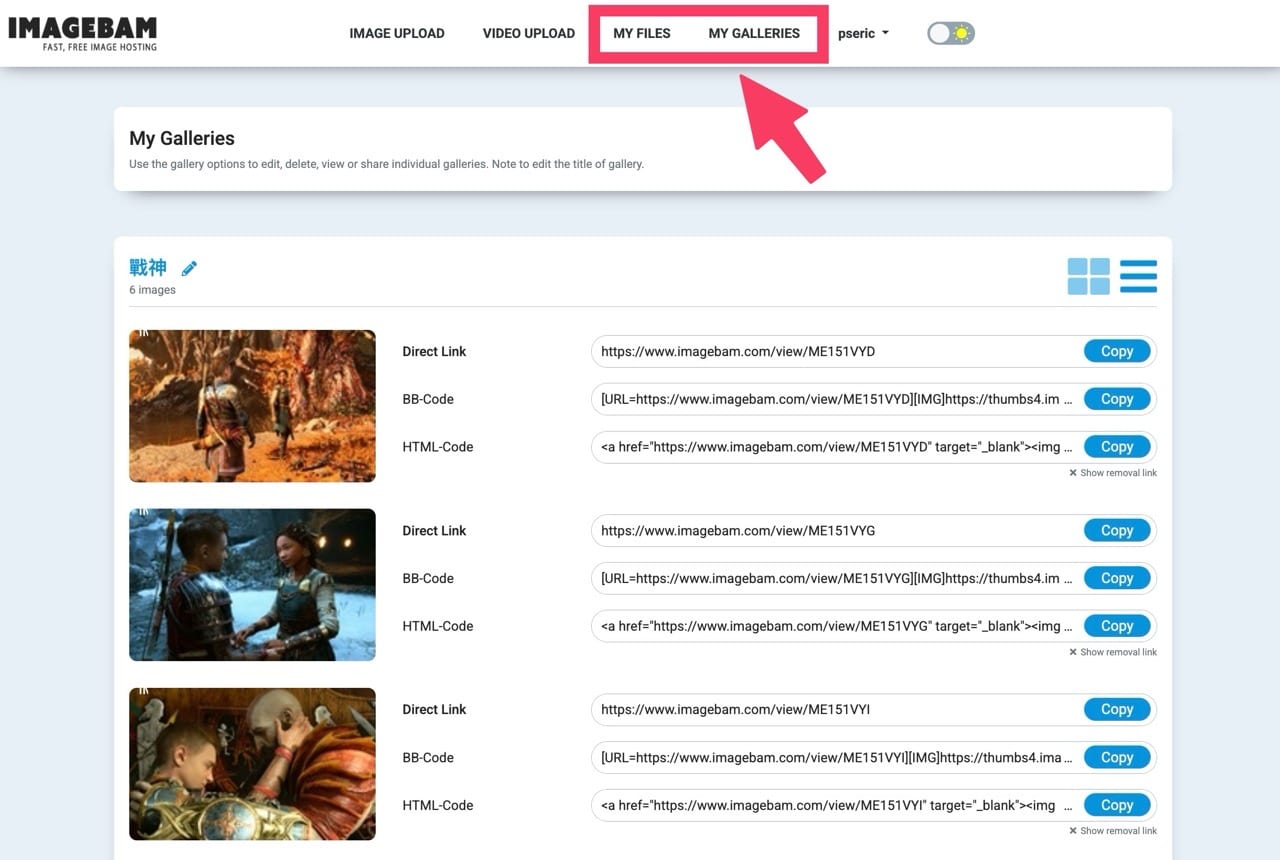The height and width of the screenshot is (860, 1280).
Task: Copy Direct Link for ME151VYI
Action: (1117, 709)
